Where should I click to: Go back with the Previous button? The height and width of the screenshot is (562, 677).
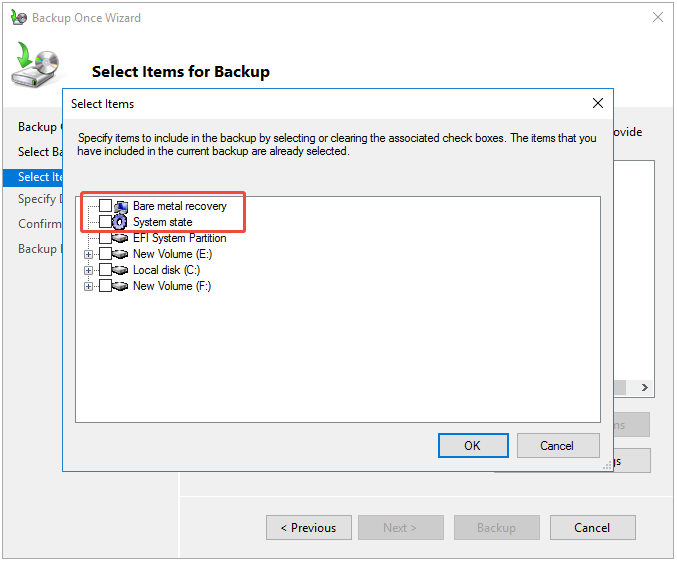pyautogui.click(x=308, y=528)
